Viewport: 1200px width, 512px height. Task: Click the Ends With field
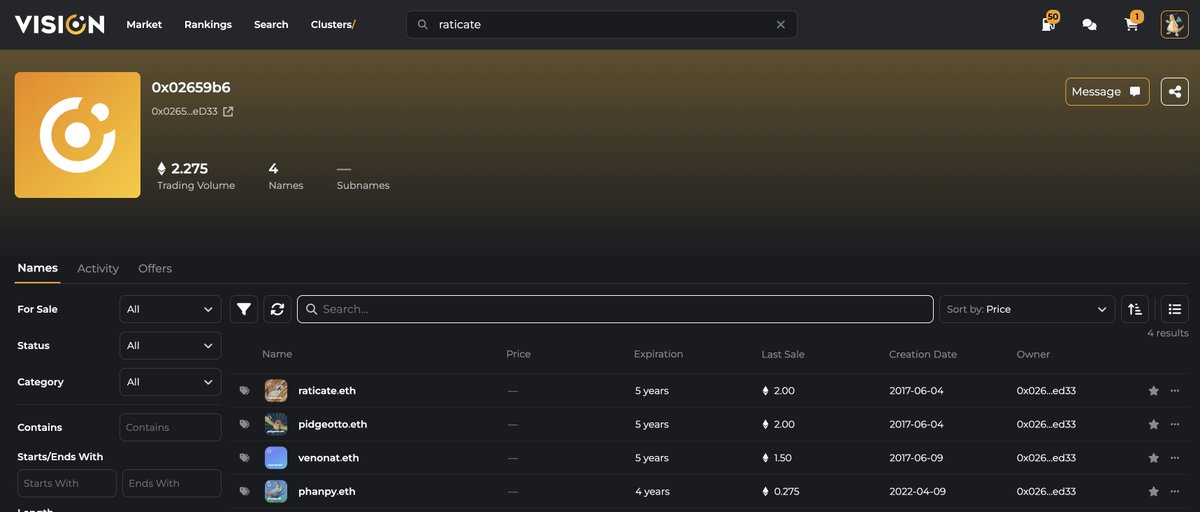click(x=172, y=483)
